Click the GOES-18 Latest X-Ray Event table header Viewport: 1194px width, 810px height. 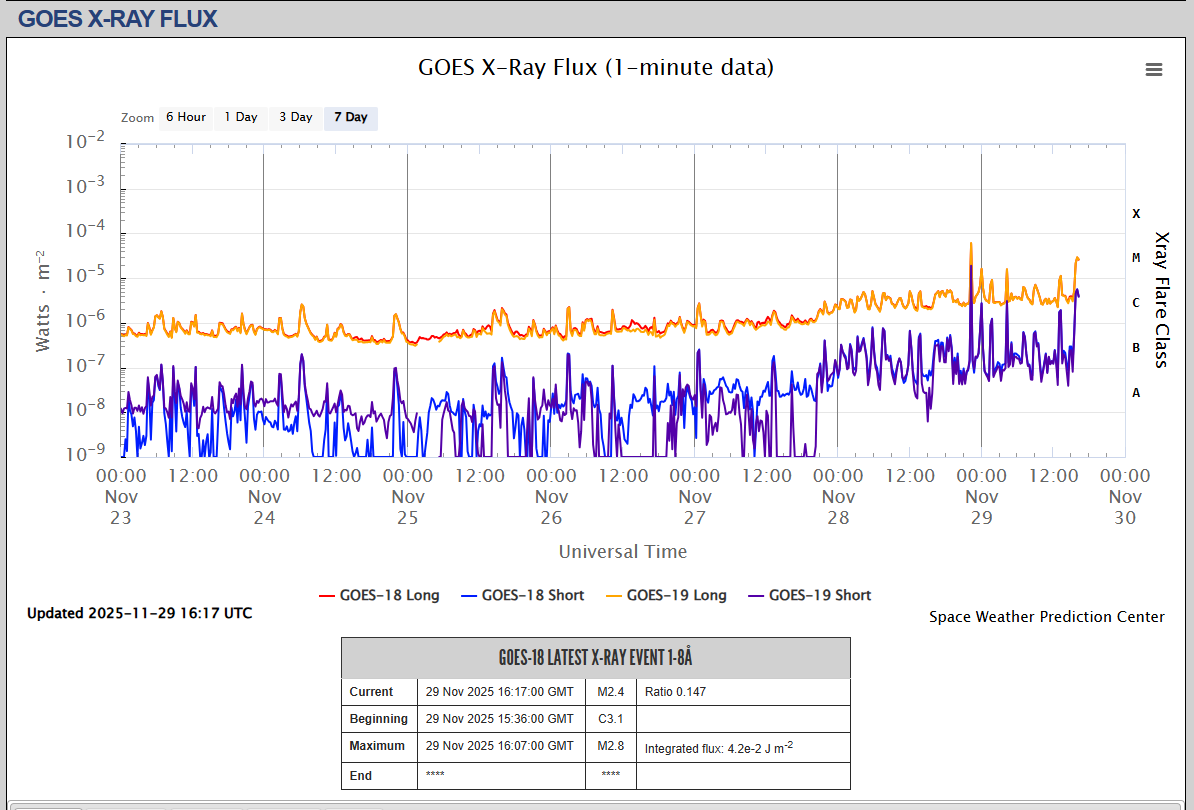(595, 658)
